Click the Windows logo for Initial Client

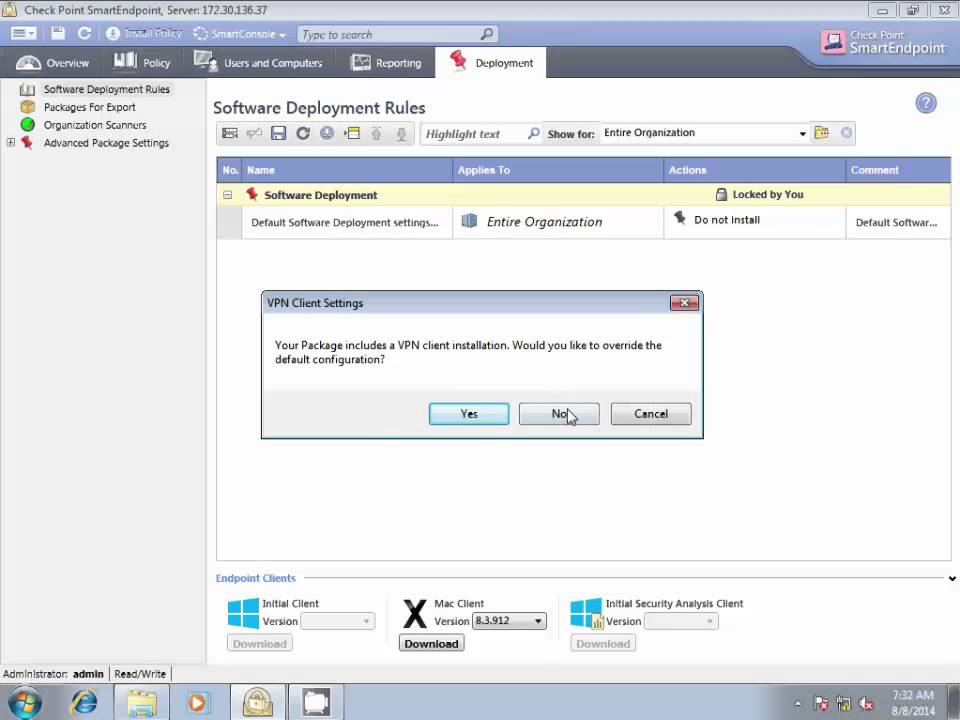click(x=243, y=613)
